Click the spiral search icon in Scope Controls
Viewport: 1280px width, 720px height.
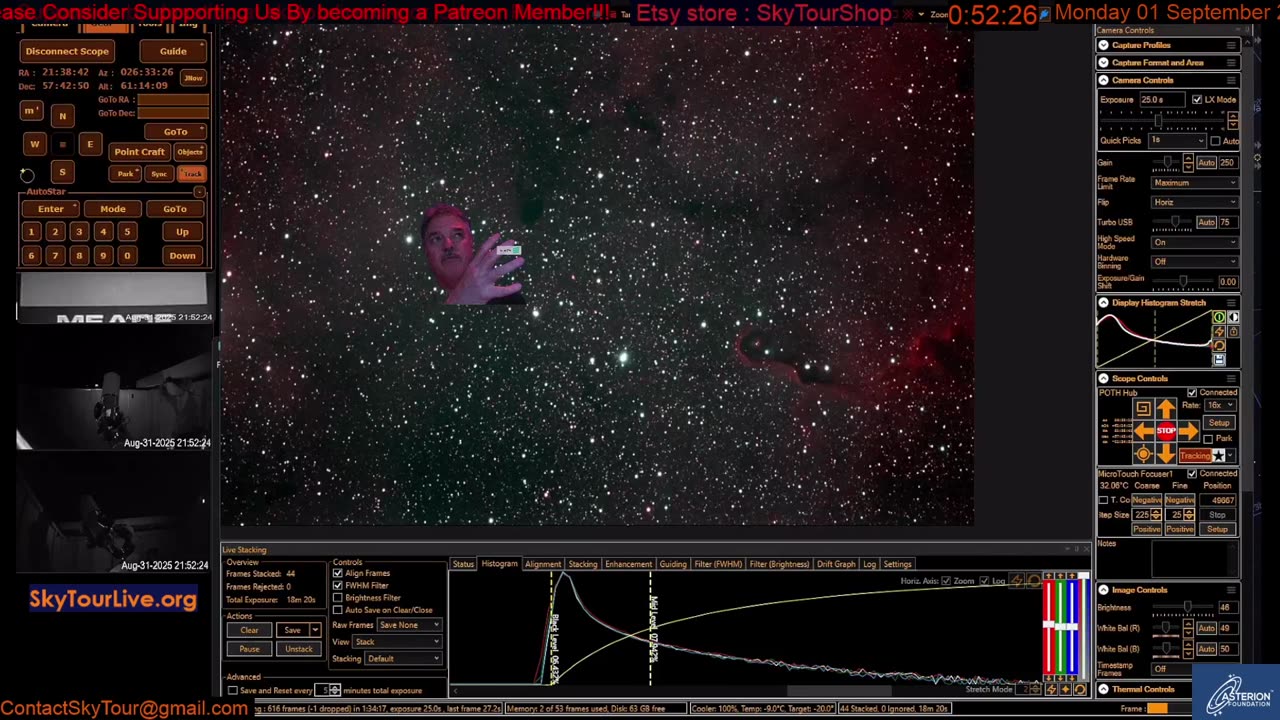click(1144, 409)
